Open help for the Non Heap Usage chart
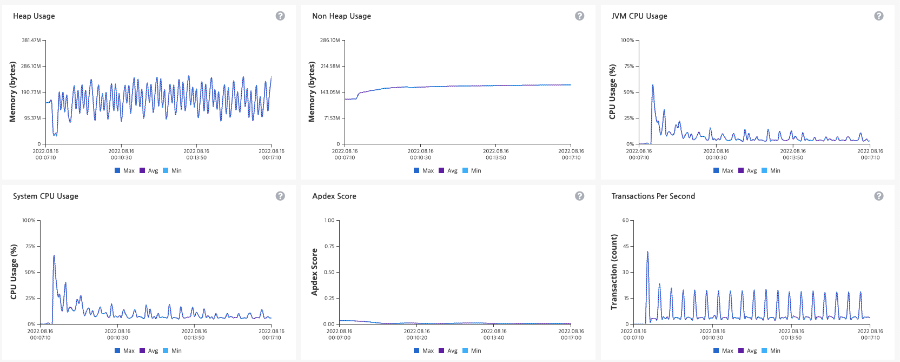 (580, 15)
